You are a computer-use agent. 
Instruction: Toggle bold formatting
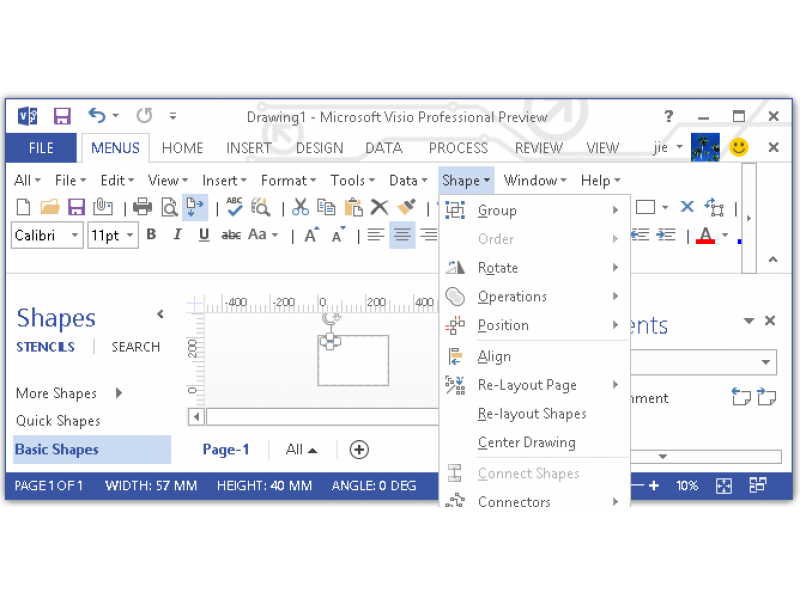tap(151, 235)
